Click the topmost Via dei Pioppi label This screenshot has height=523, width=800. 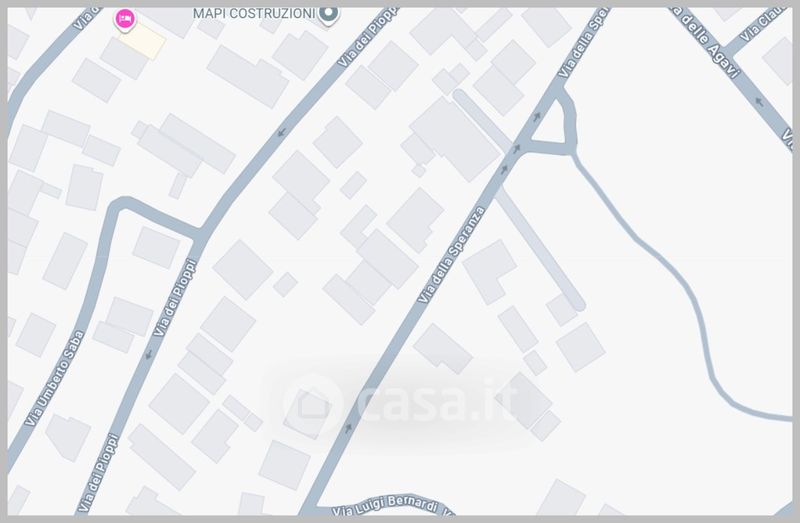tap(367, 37)
